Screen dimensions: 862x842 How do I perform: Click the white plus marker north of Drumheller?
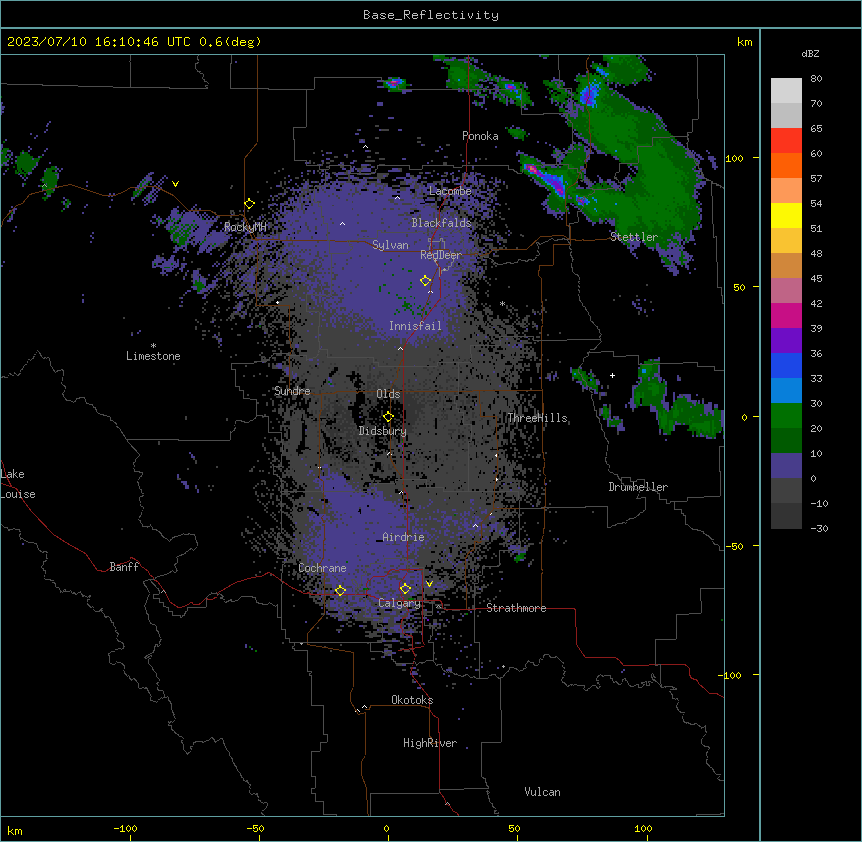pyautogui.click(x=612, y=375)
